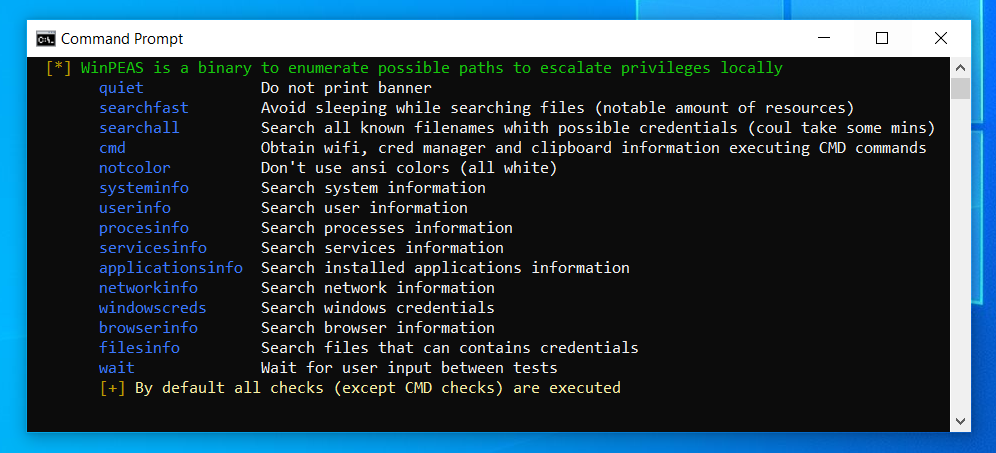Viewport: 996px width, 453px height.
Task: Click 'Search processes information' description
Action: coord(387,227)
